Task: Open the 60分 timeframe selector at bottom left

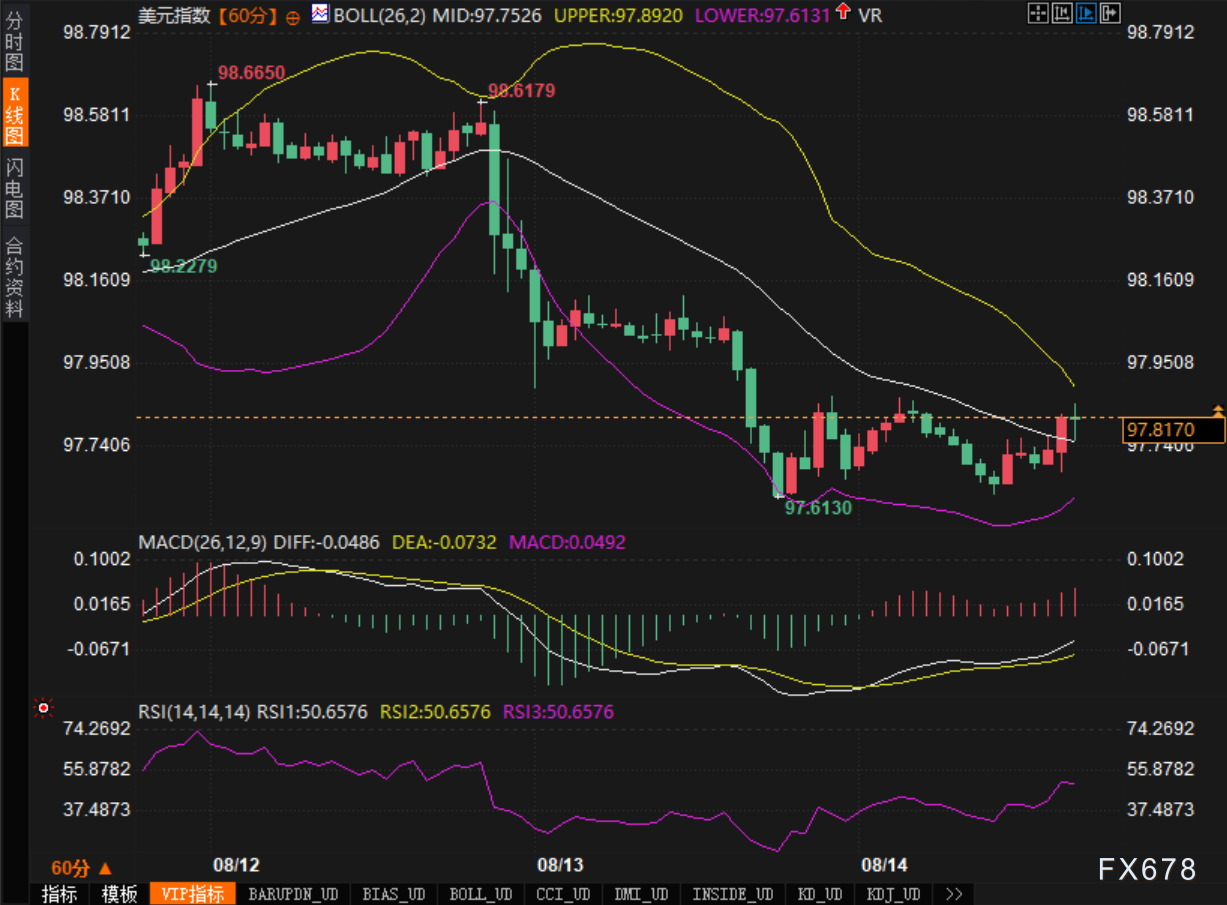Action: point(82,867)
